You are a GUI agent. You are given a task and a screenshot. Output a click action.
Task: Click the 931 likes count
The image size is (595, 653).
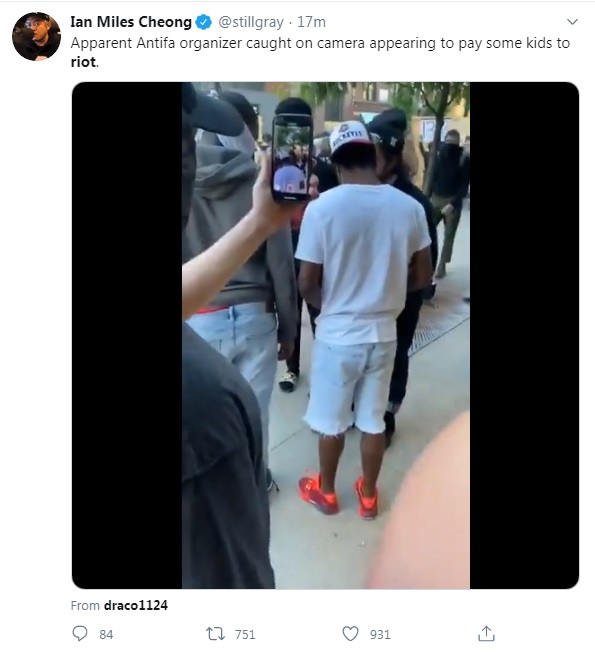[x=380, y=634]
